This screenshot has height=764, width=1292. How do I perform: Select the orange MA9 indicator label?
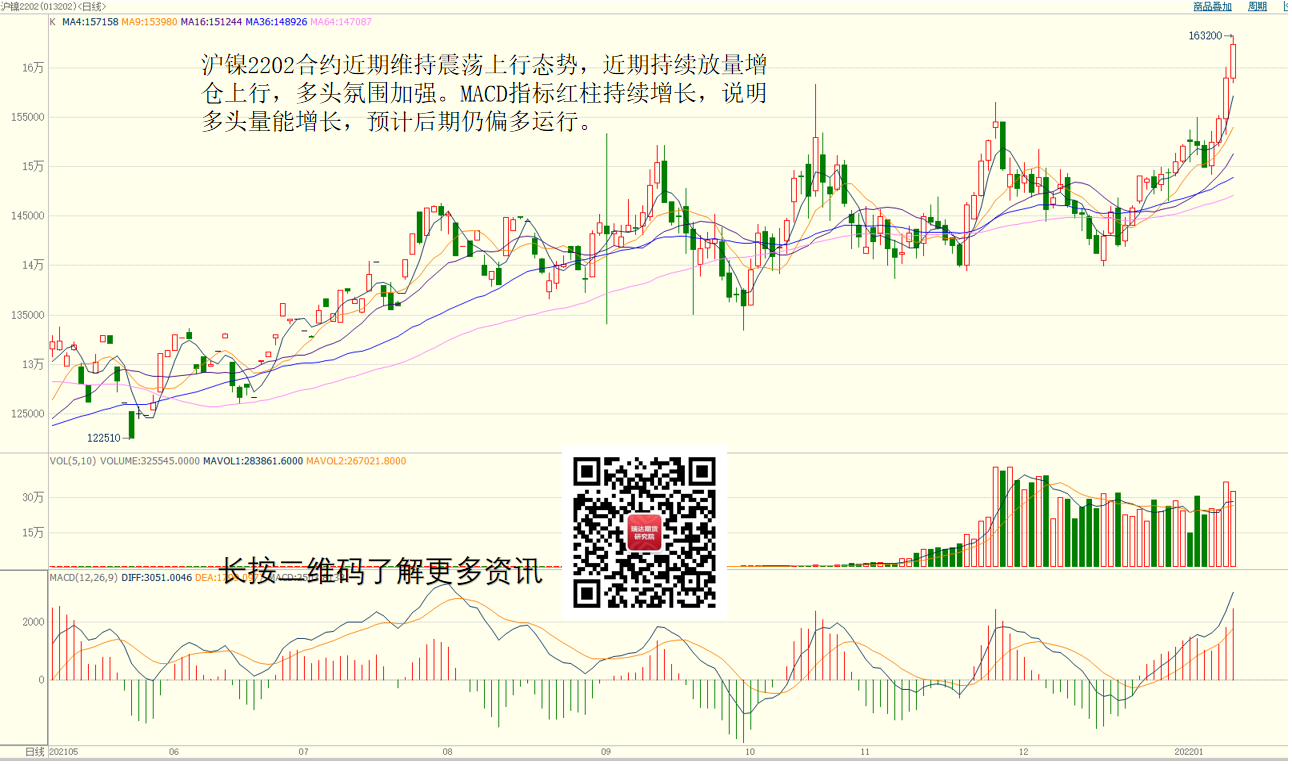coord(149,21)
